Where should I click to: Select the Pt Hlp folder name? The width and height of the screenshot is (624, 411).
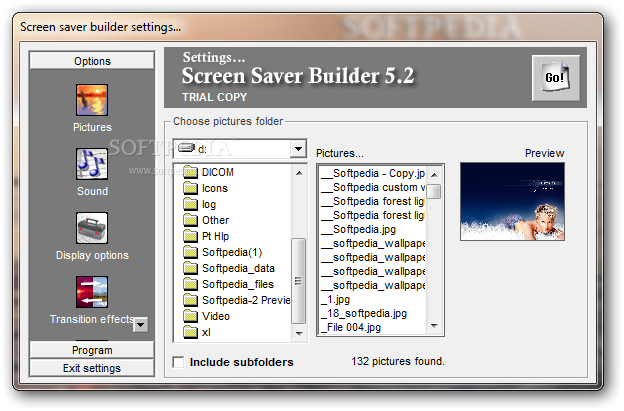[x=215, y=236]
